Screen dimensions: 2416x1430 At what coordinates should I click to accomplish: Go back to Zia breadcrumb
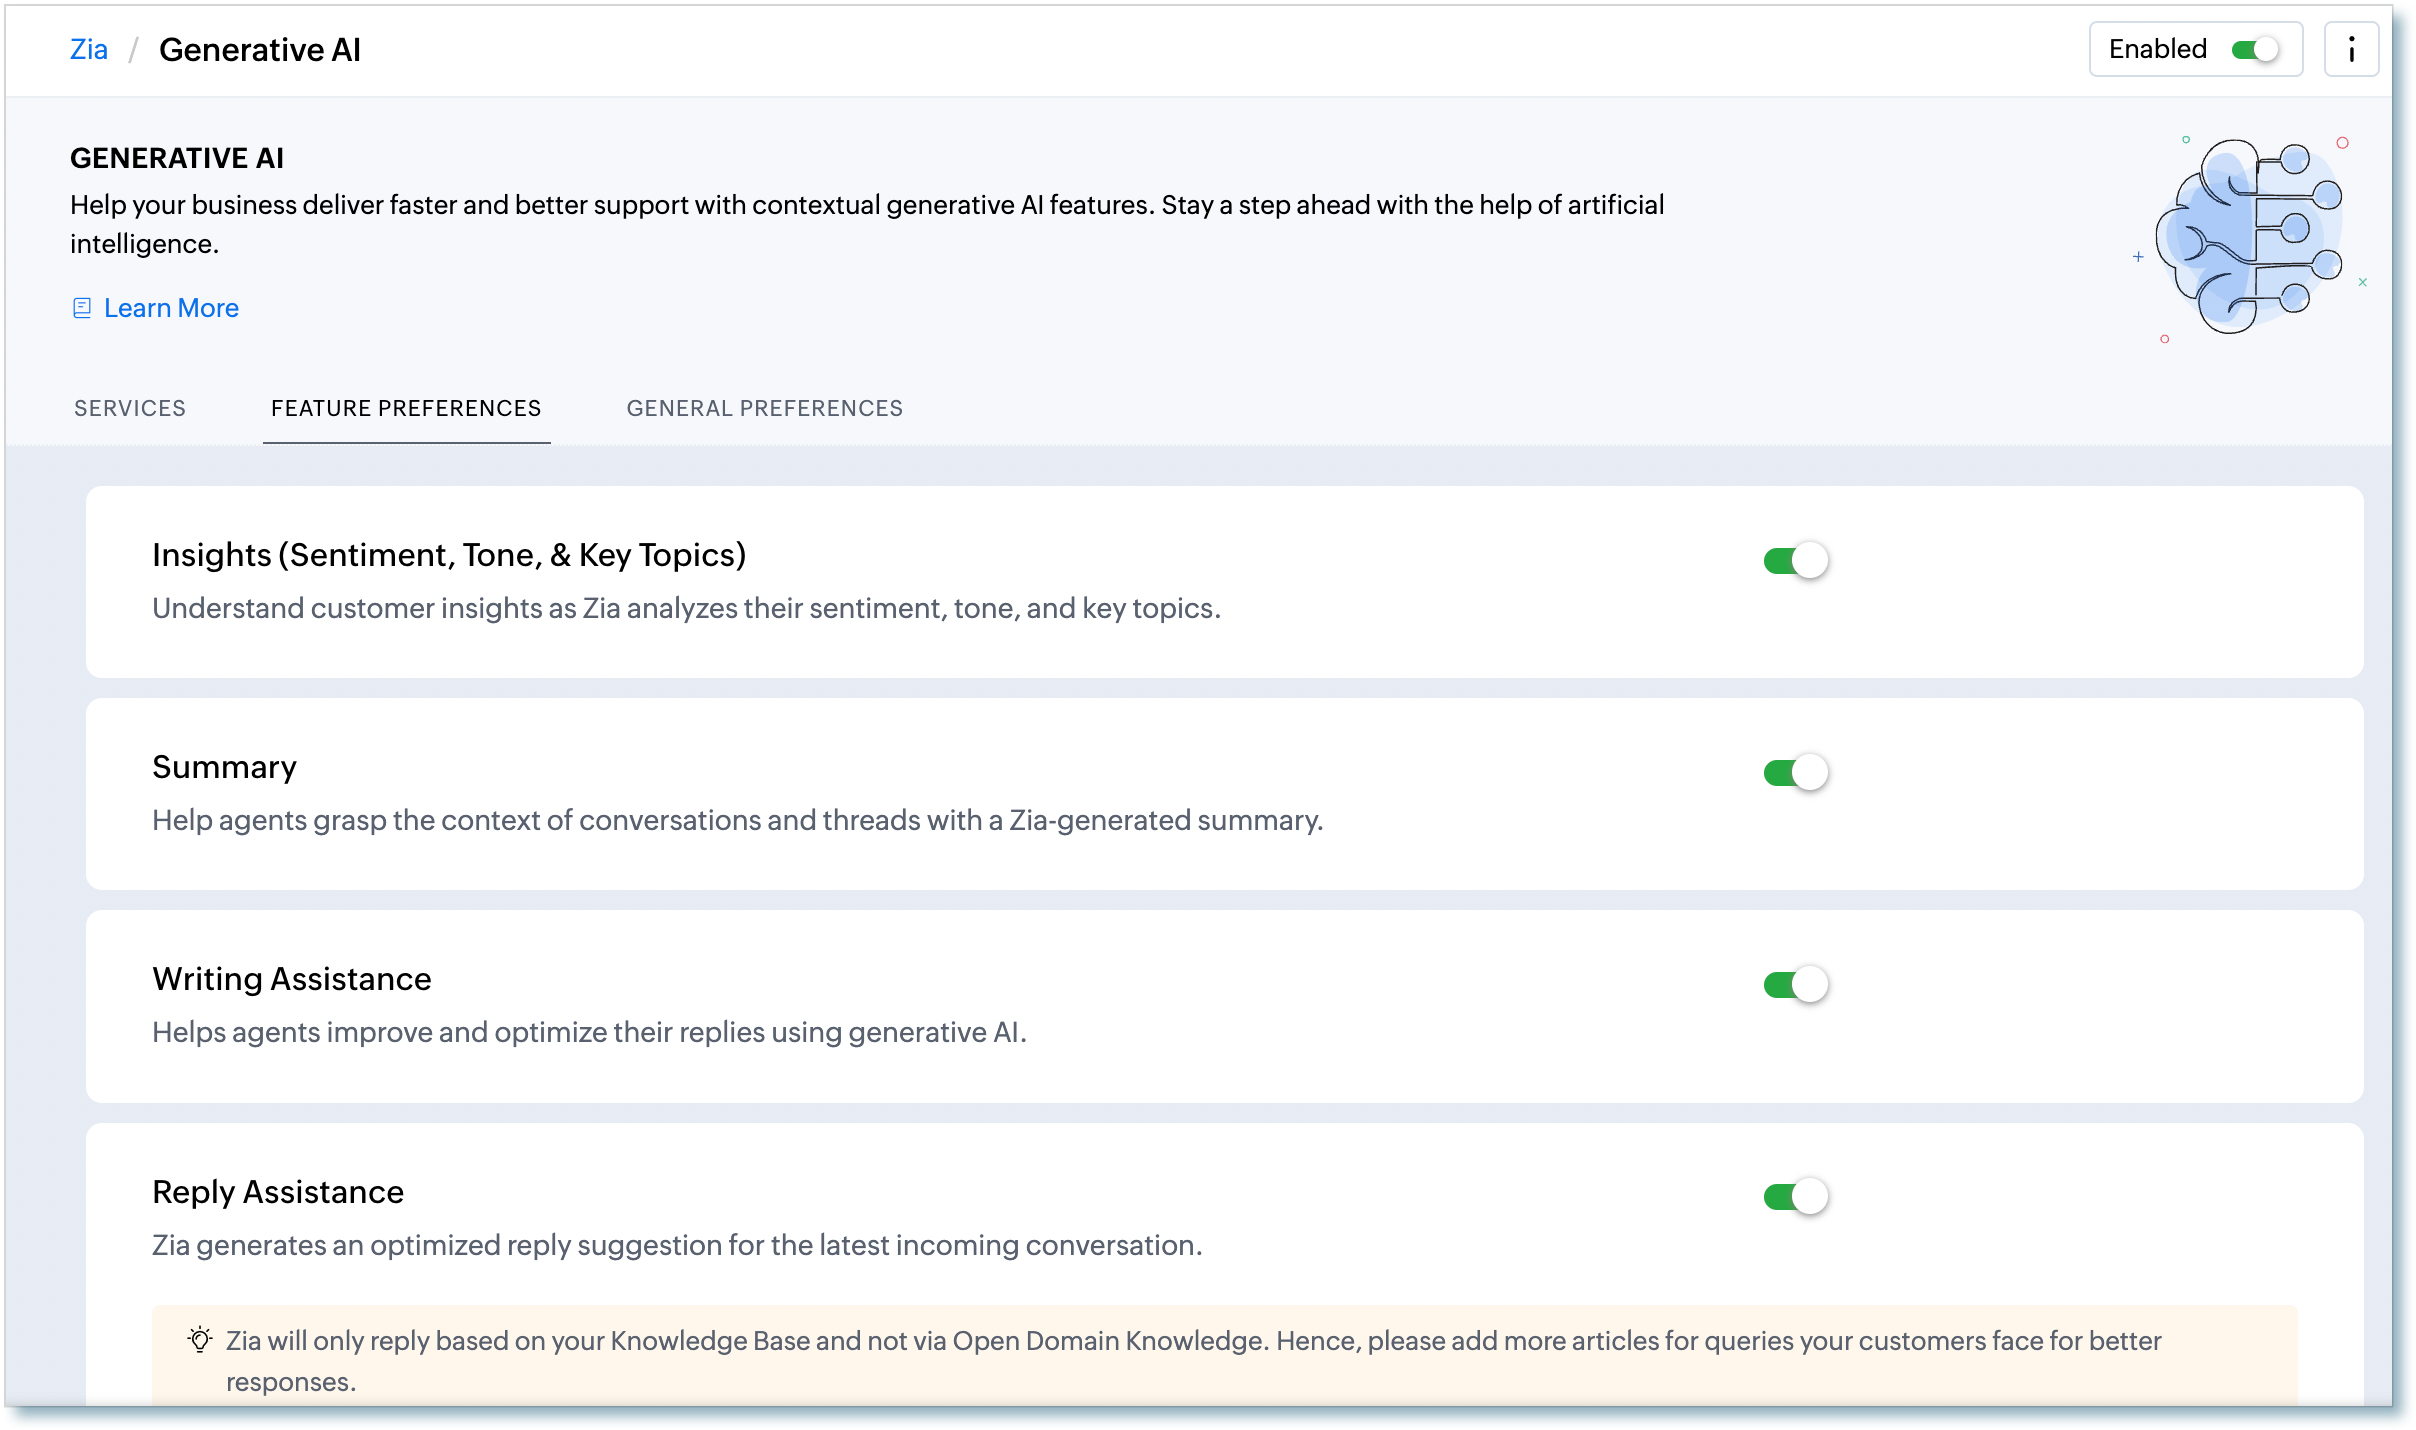(x=88, y=49)
